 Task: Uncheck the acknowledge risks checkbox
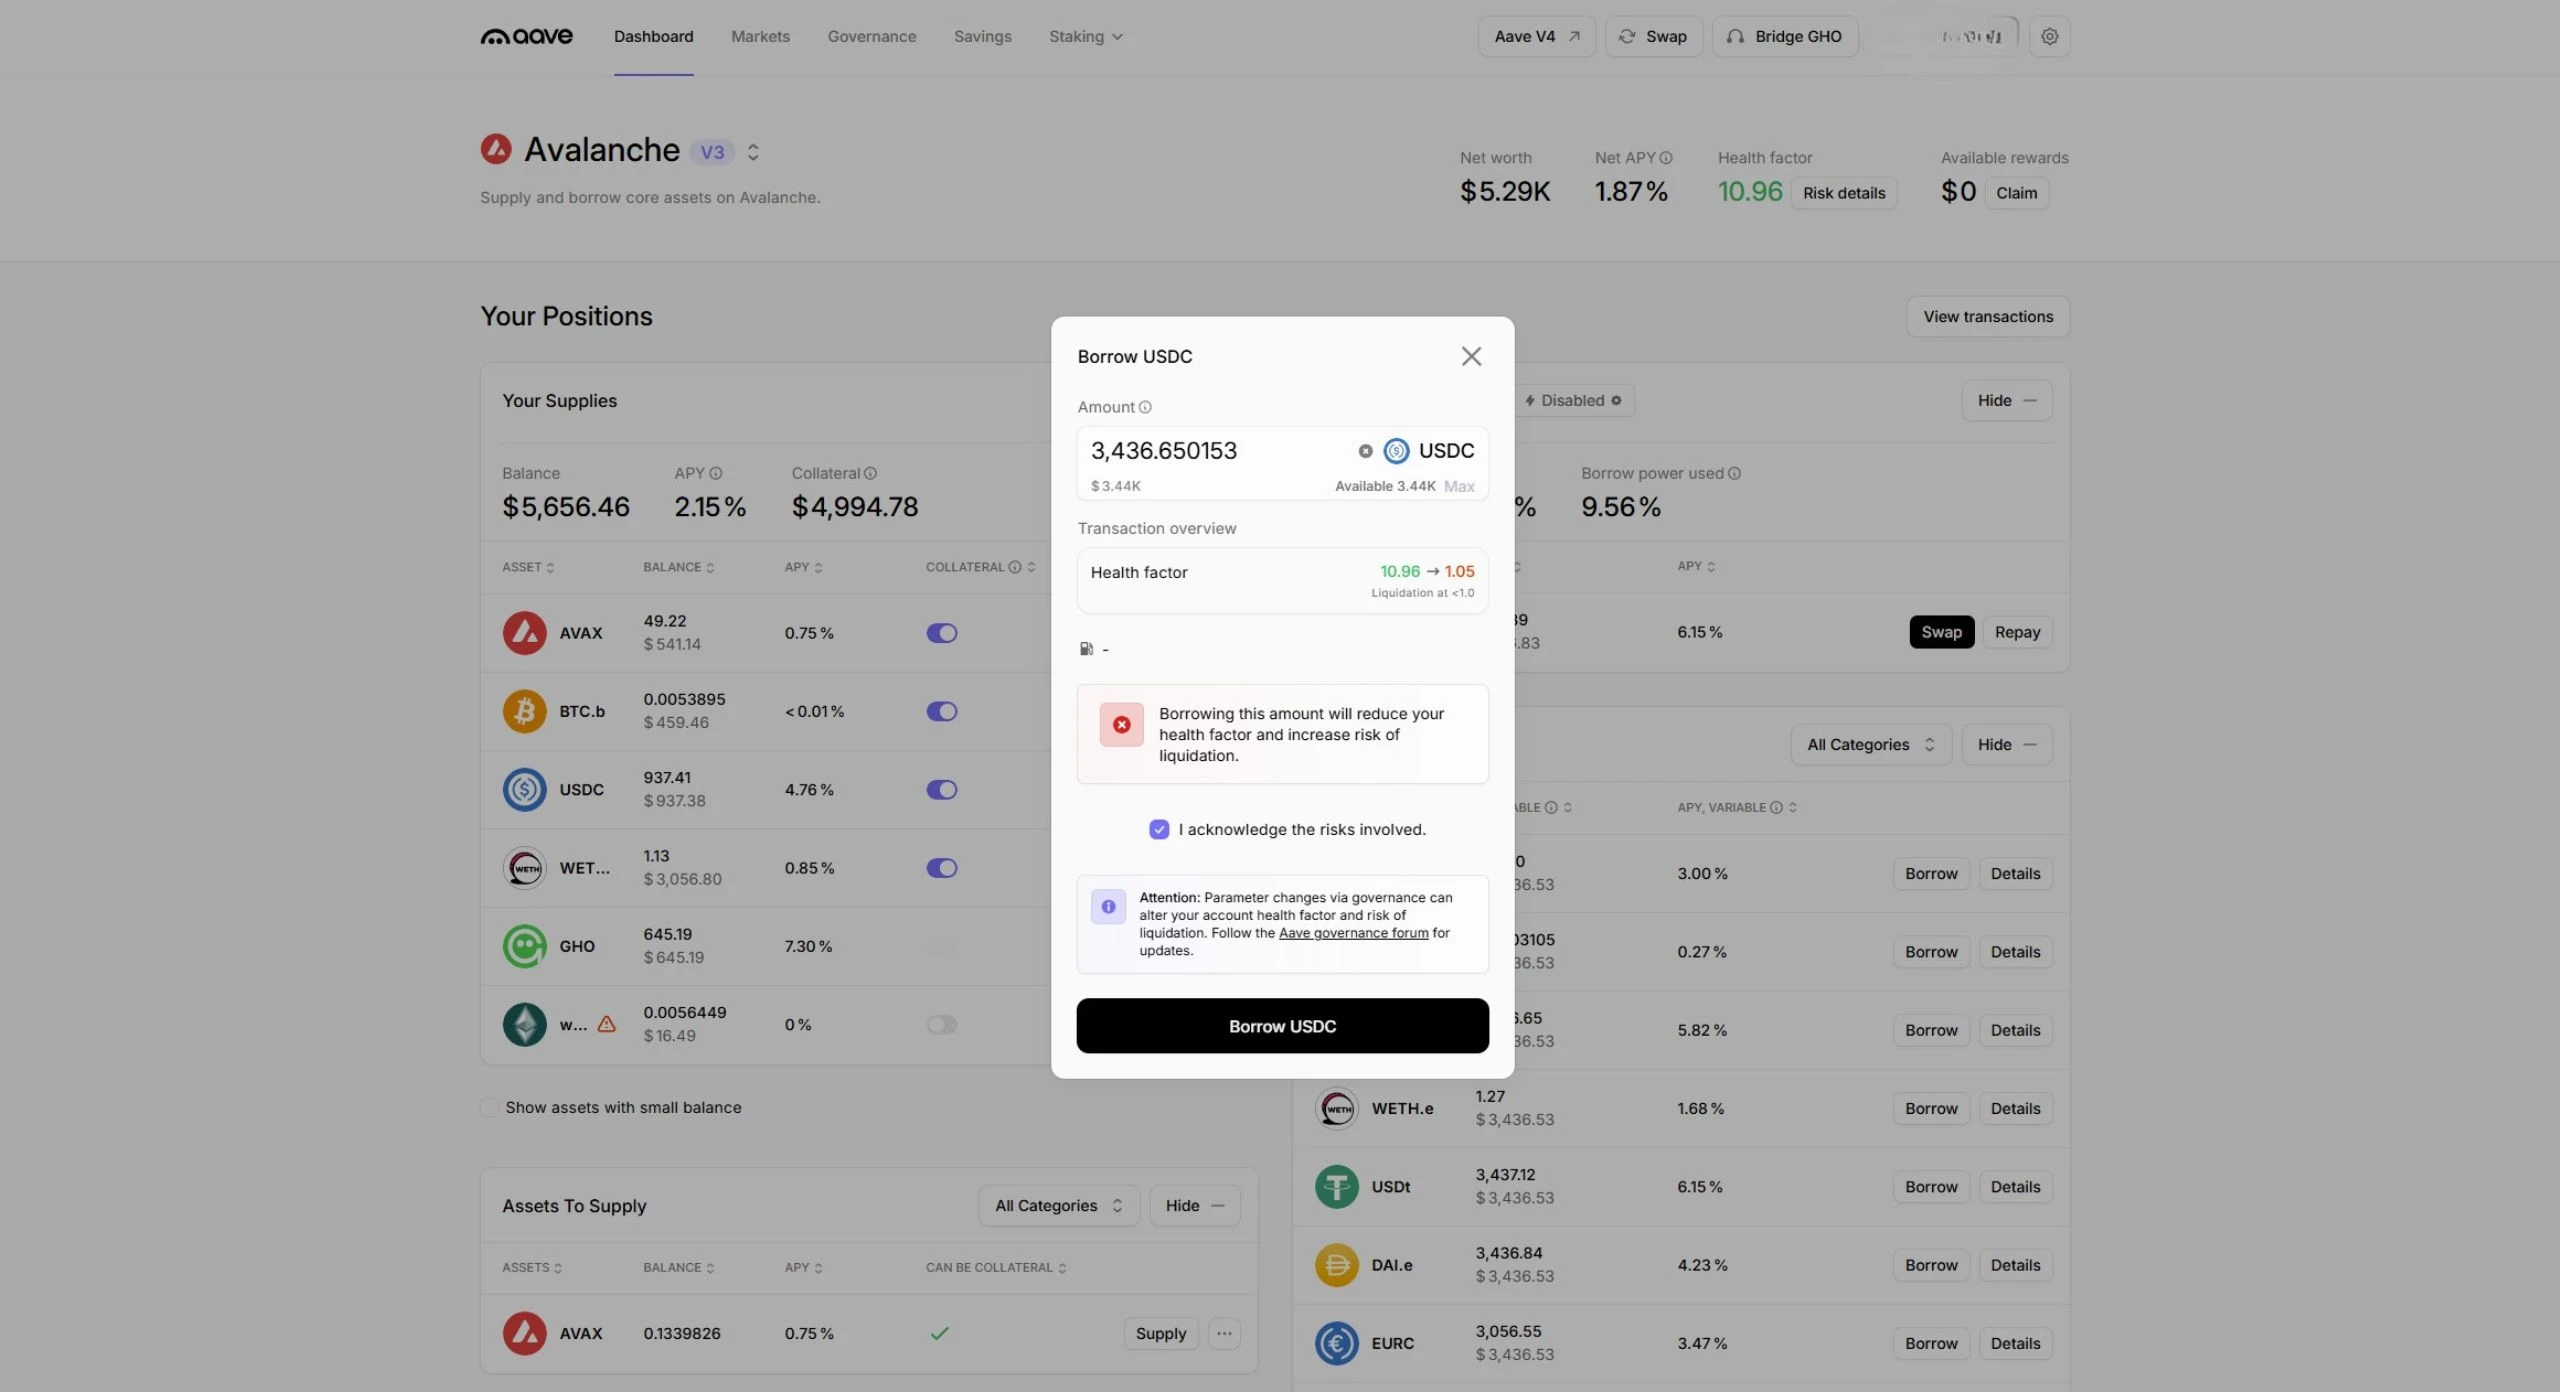pyautogui.click(x=1159, y=829)
